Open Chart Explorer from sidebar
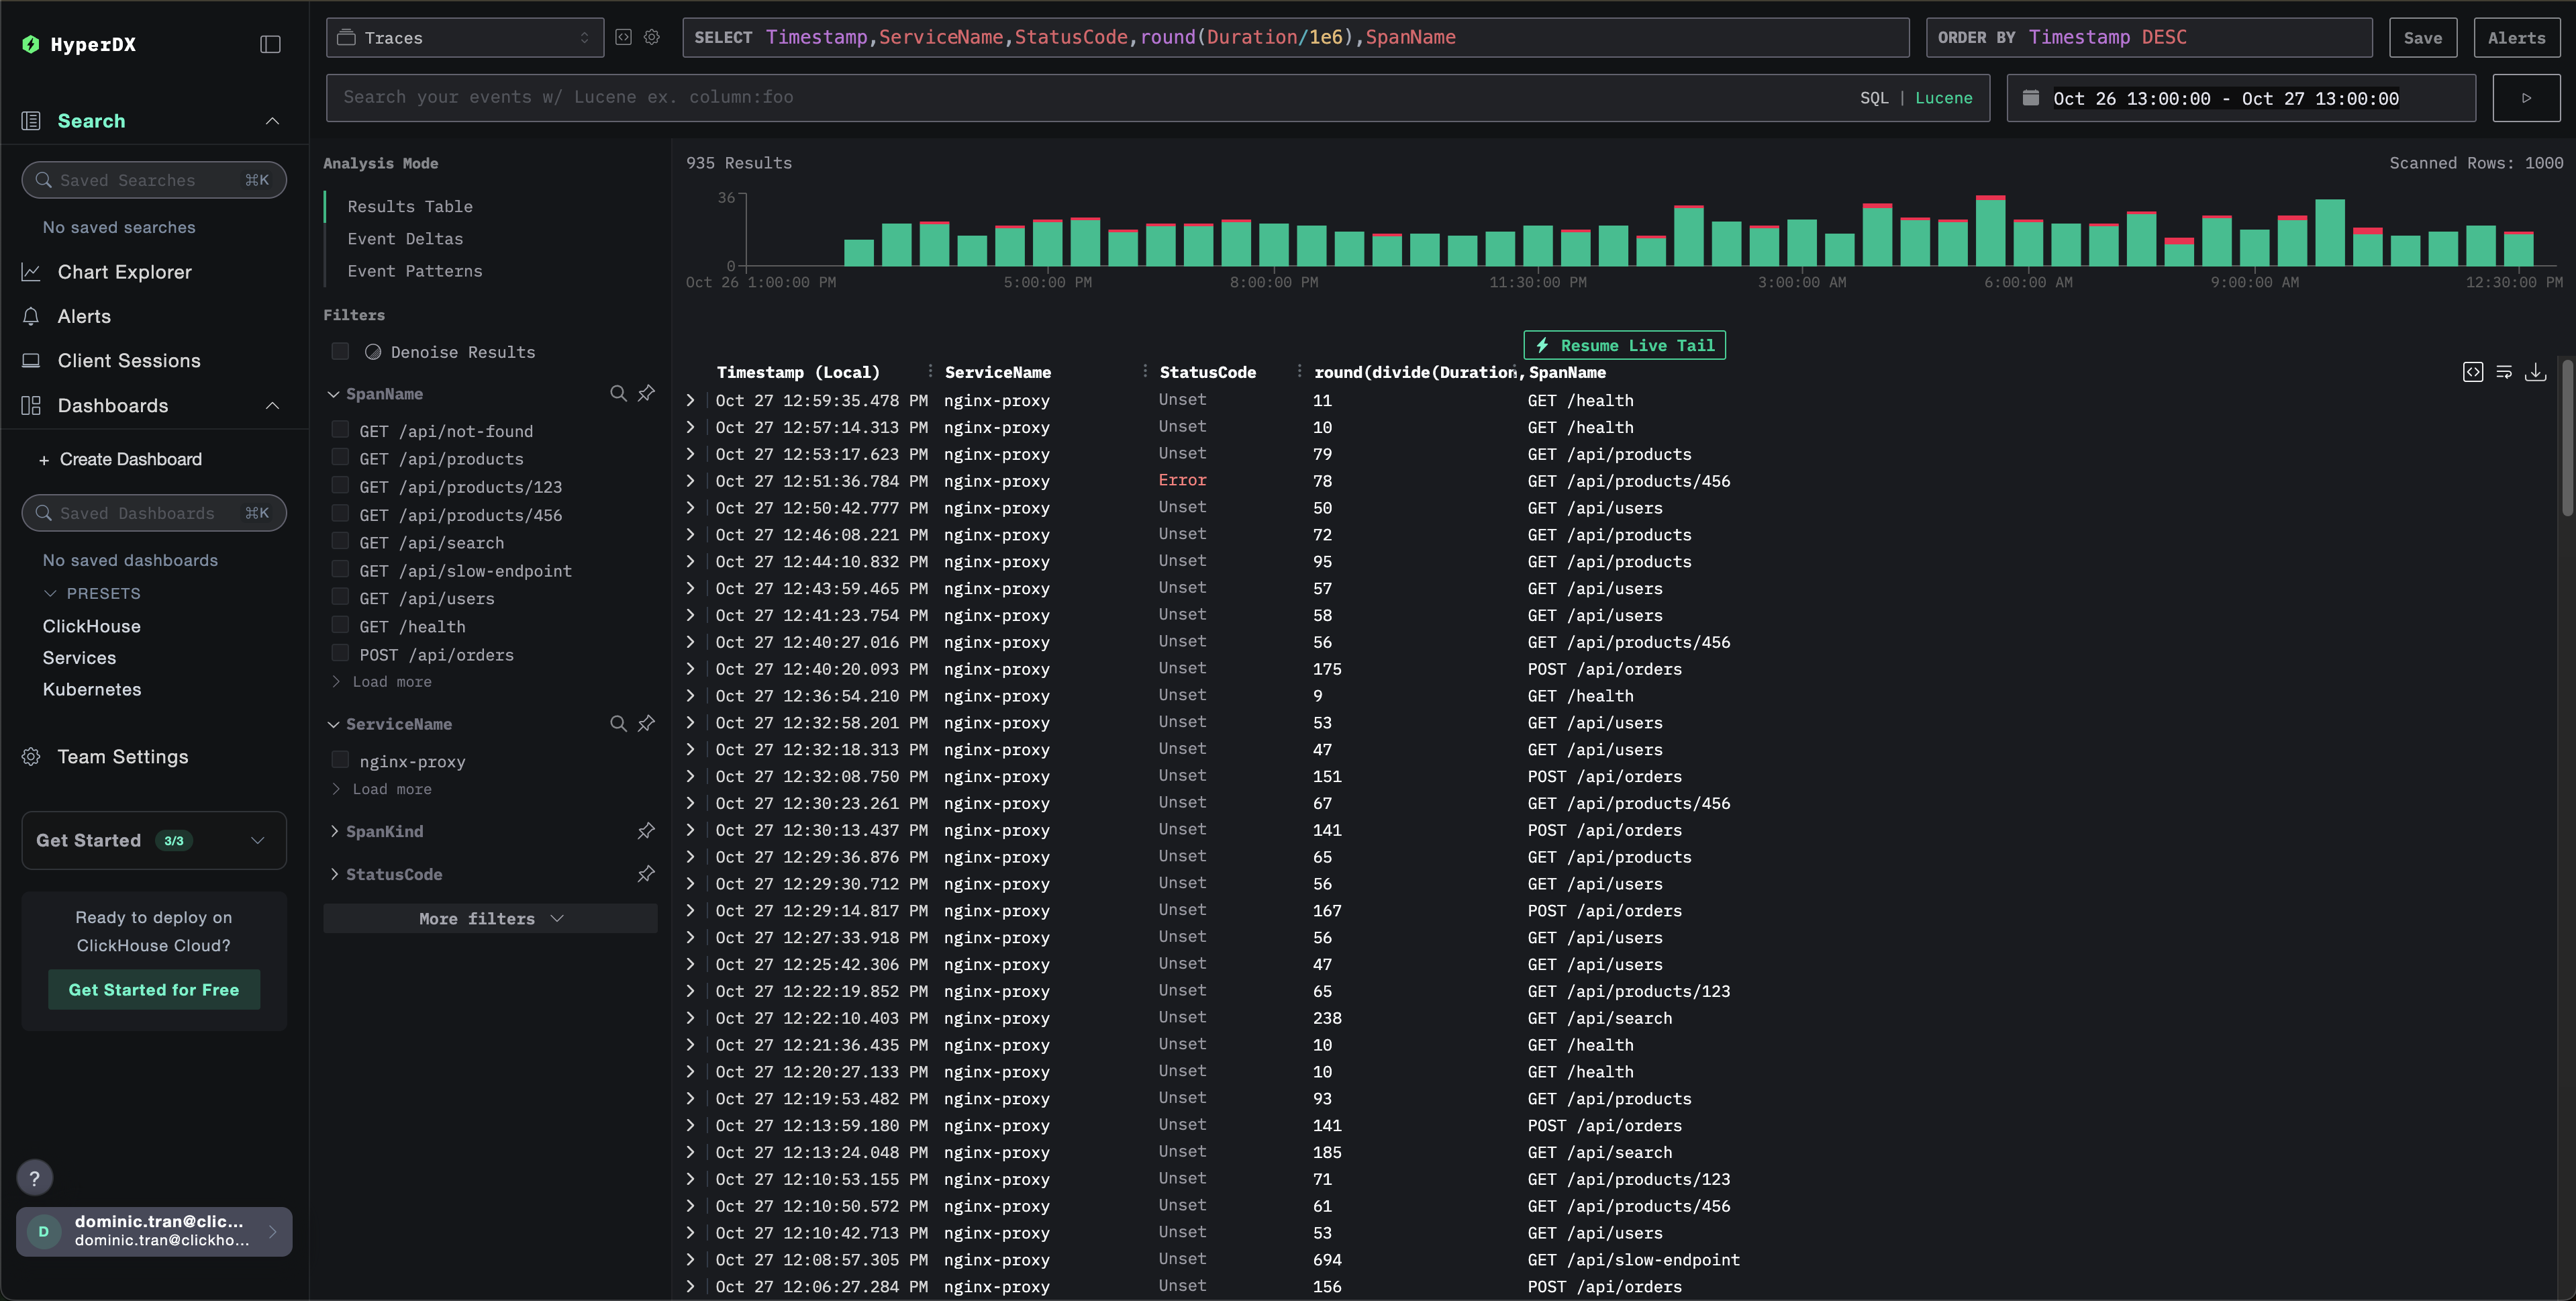Image resolution: width=2576 pixels, height=1301 pixels. click(124, 272)
